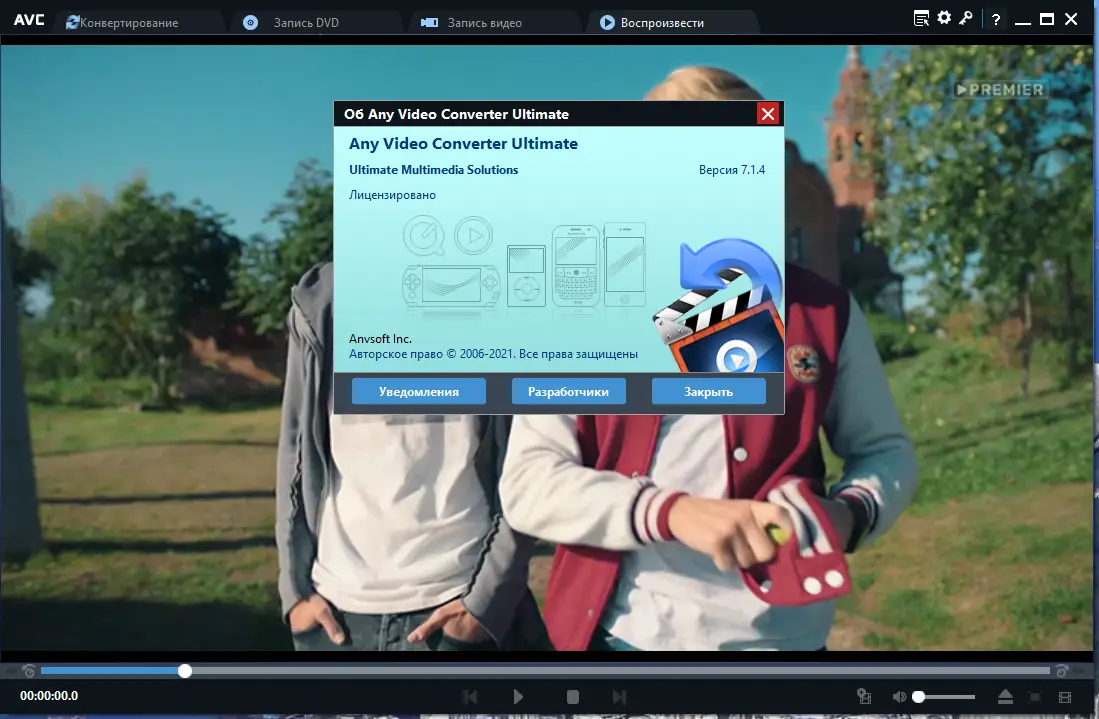1099x719 pixels.
Task: Click the changelog document icon in title bar
Action: [921, 17]
